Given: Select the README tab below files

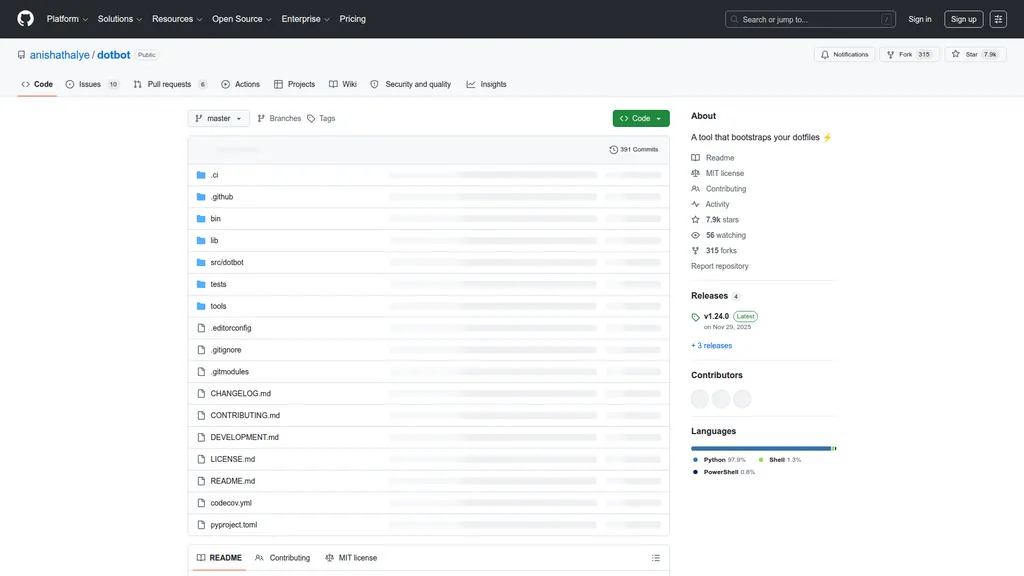Looking at the screenshot, I should tap(219, 558).
